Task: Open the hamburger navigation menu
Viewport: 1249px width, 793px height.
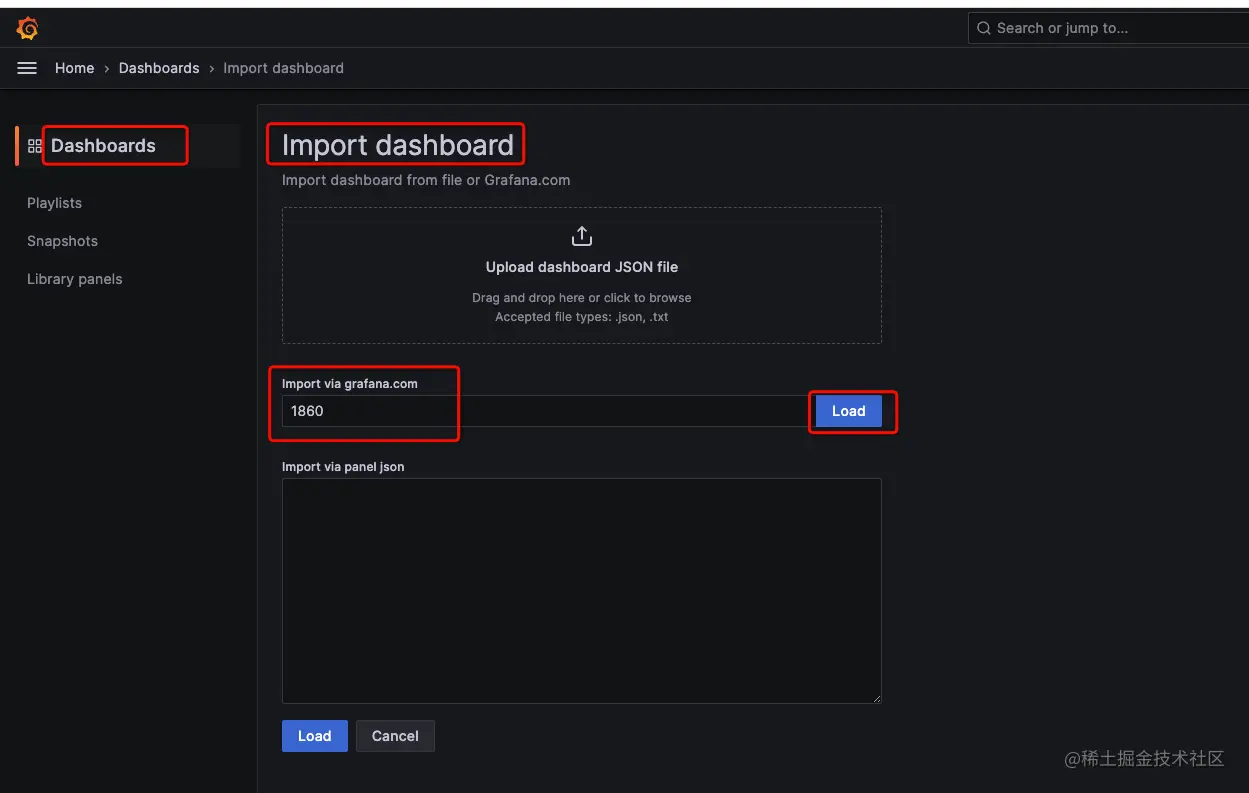Action: [27, 68]
